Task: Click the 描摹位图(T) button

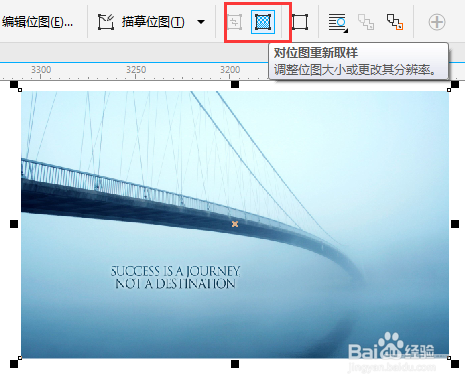Action: pos(153,22)
